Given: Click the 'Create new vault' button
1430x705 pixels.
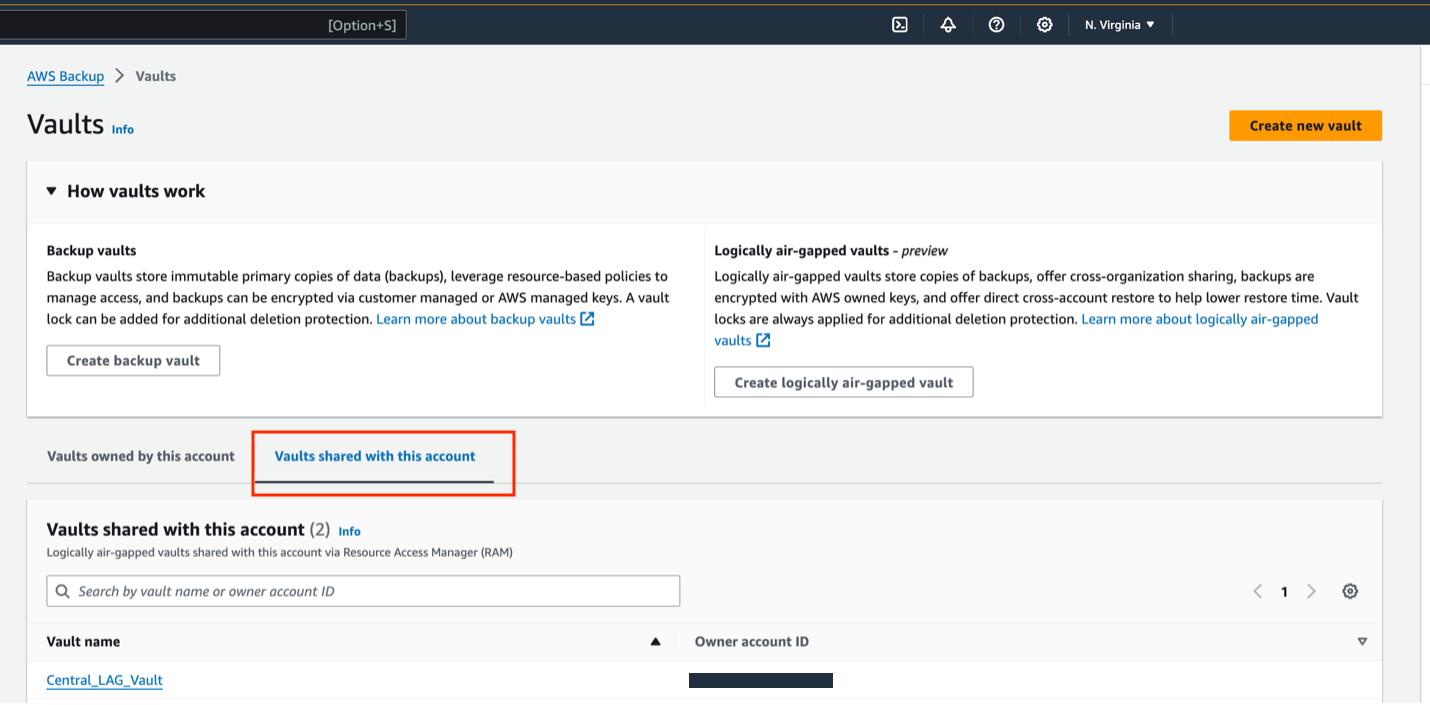Looking at the screenshot, I should click(1305, 125).
